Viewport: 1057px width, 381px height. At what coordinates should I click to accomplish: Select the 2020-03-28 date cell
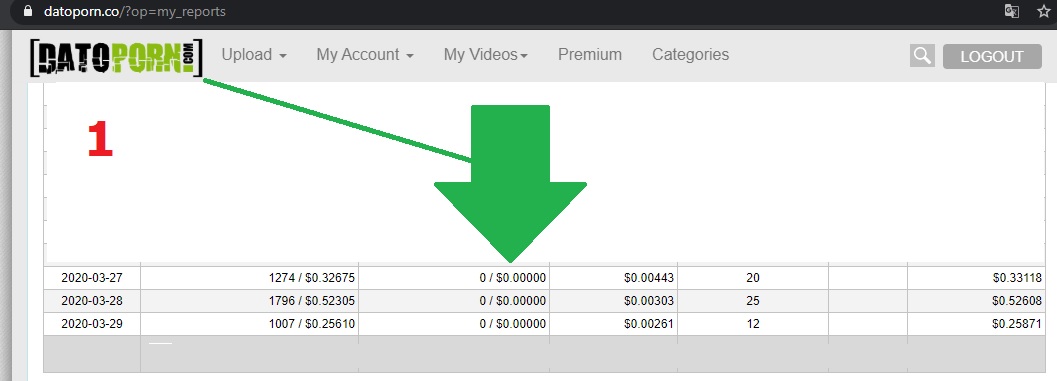[x=92, y=301]
